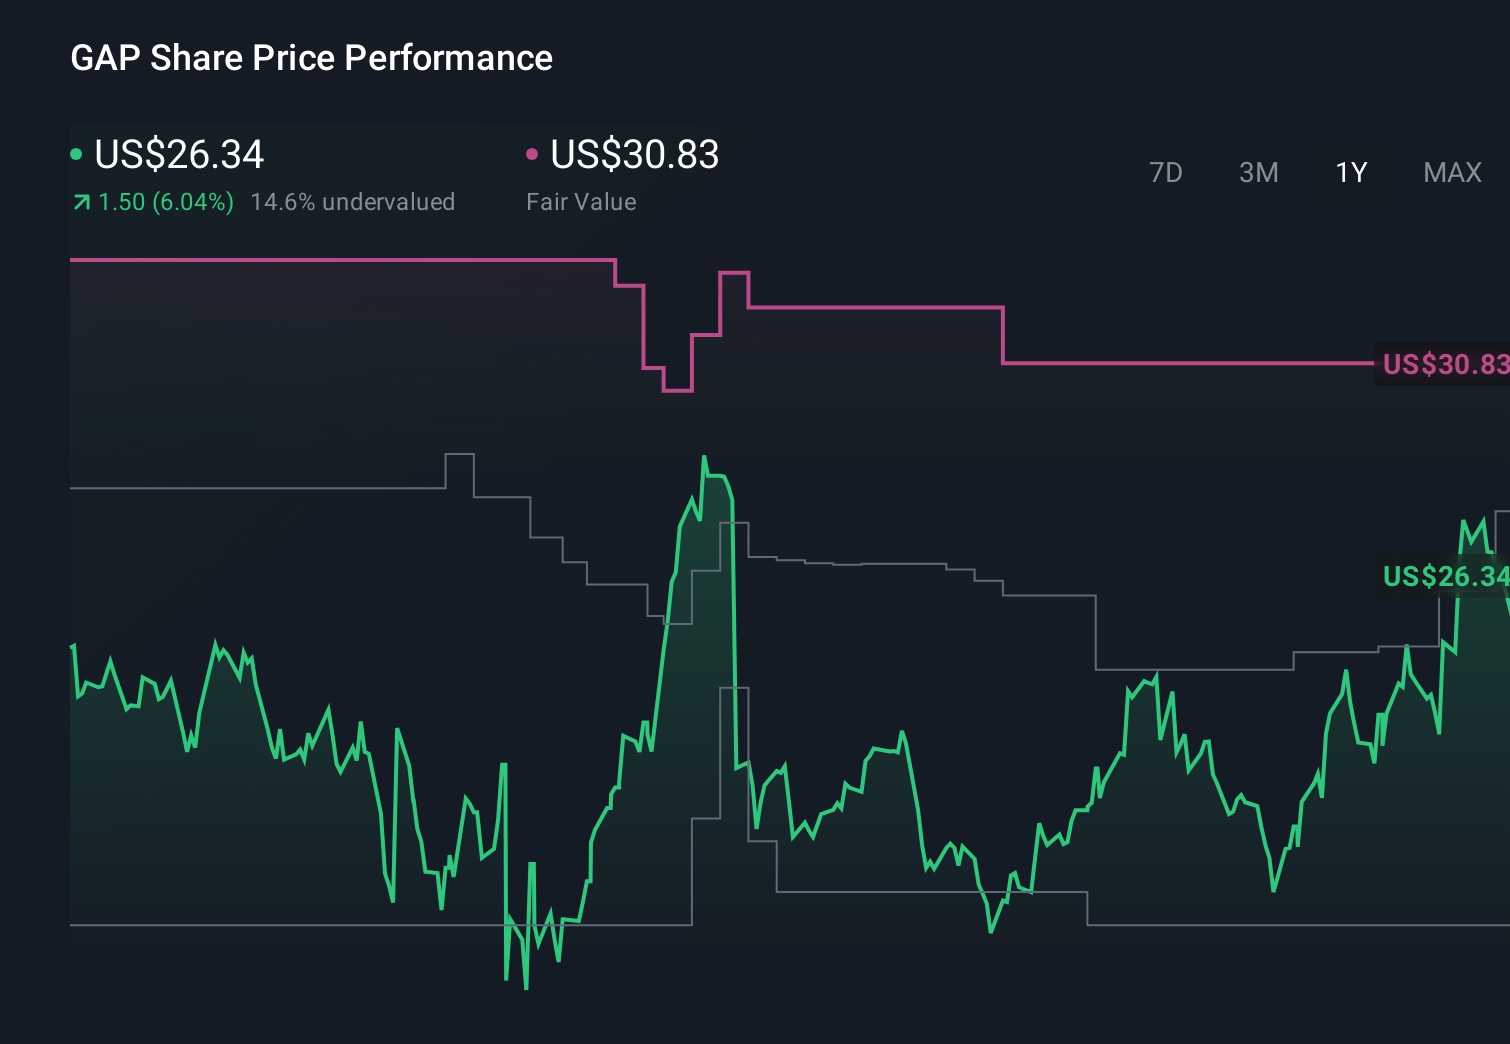The height and width of the screenshot is (1044, 1510).
Task: Click the active 1Y range selector
Action: click(1350, 172)
